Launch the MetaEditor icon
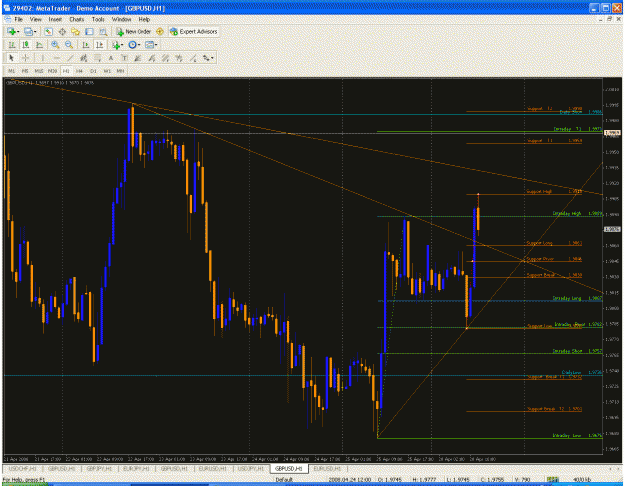This screenshot has height=486, width=625. 160,31
